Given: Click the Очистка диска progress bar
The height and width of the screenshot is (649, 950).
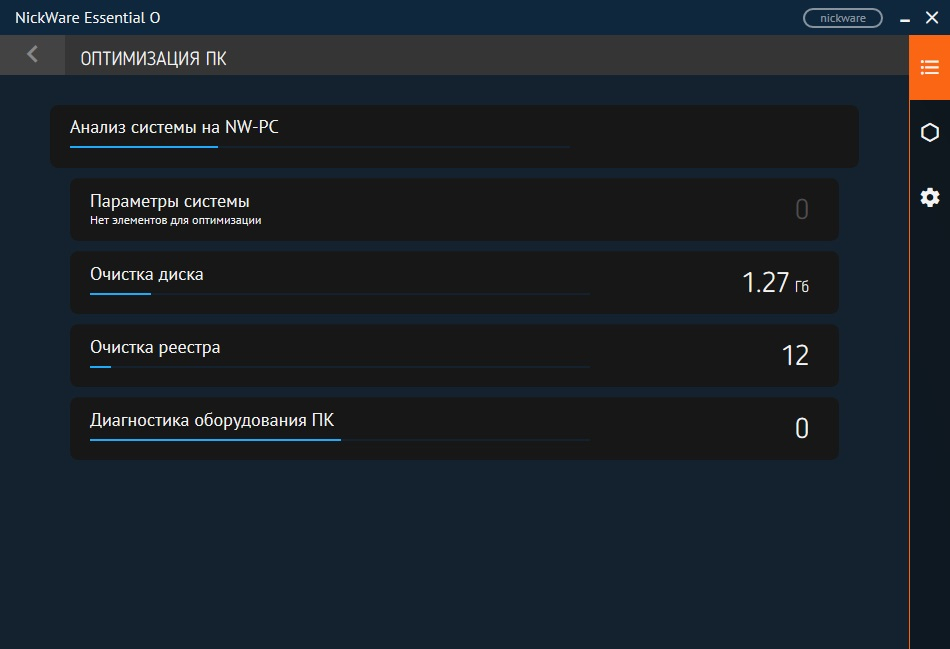Looking at the screenshot, I should coord(339,294).
